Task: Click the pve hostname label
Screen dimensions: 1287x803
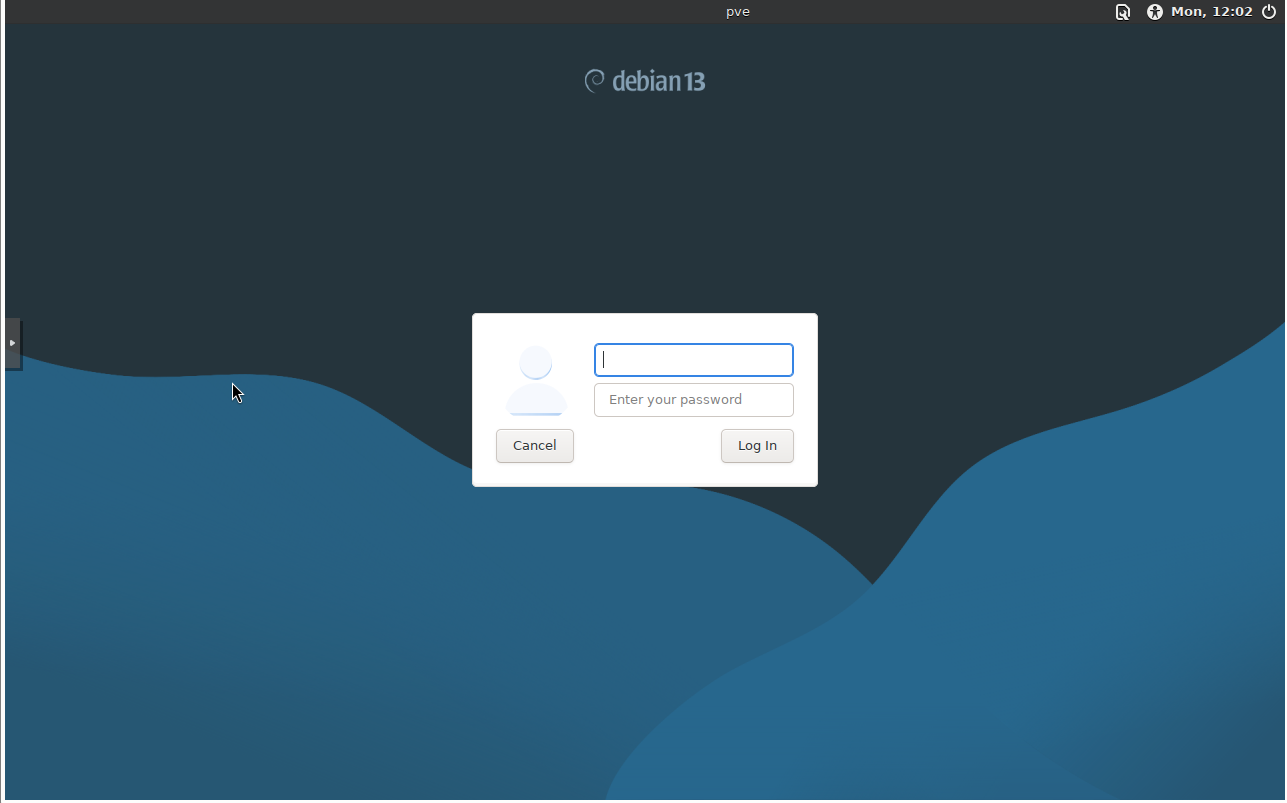Action: point(738,12)
